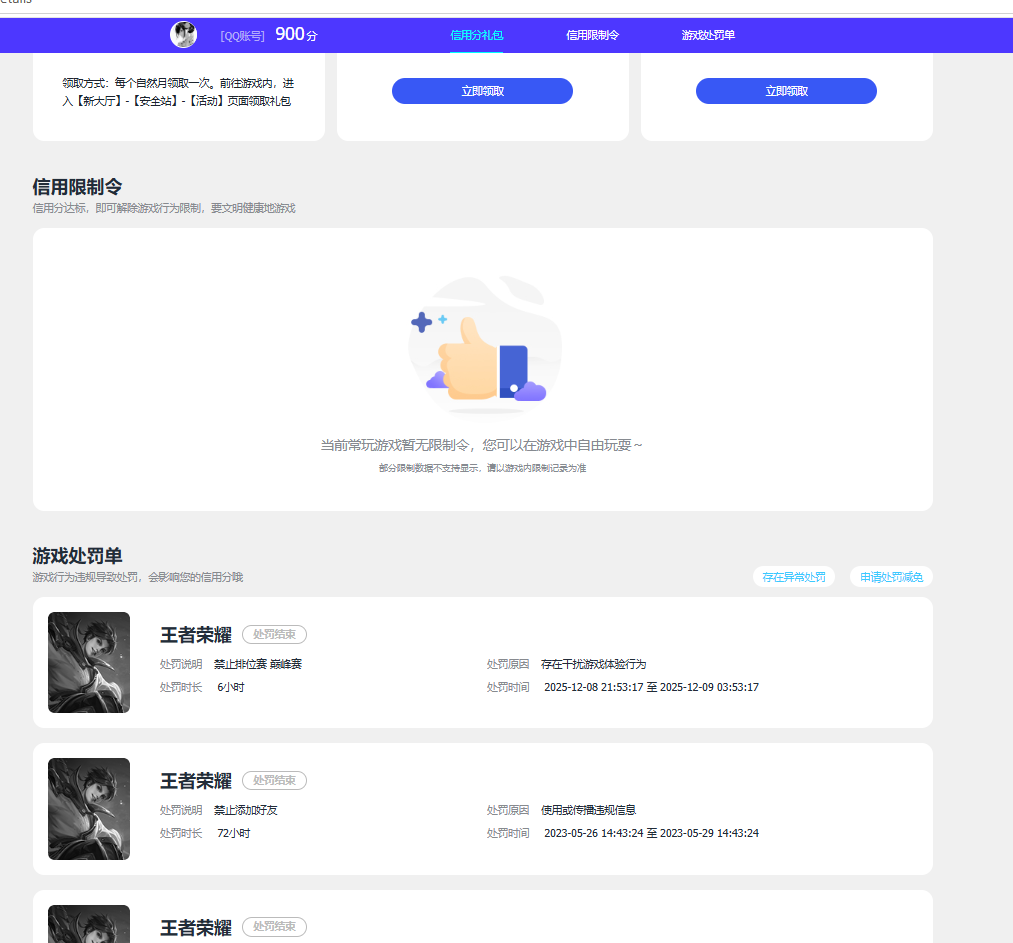1013x943 pixels.
Task: Open the 信用分礼包 tab
Action: point(476,36)
